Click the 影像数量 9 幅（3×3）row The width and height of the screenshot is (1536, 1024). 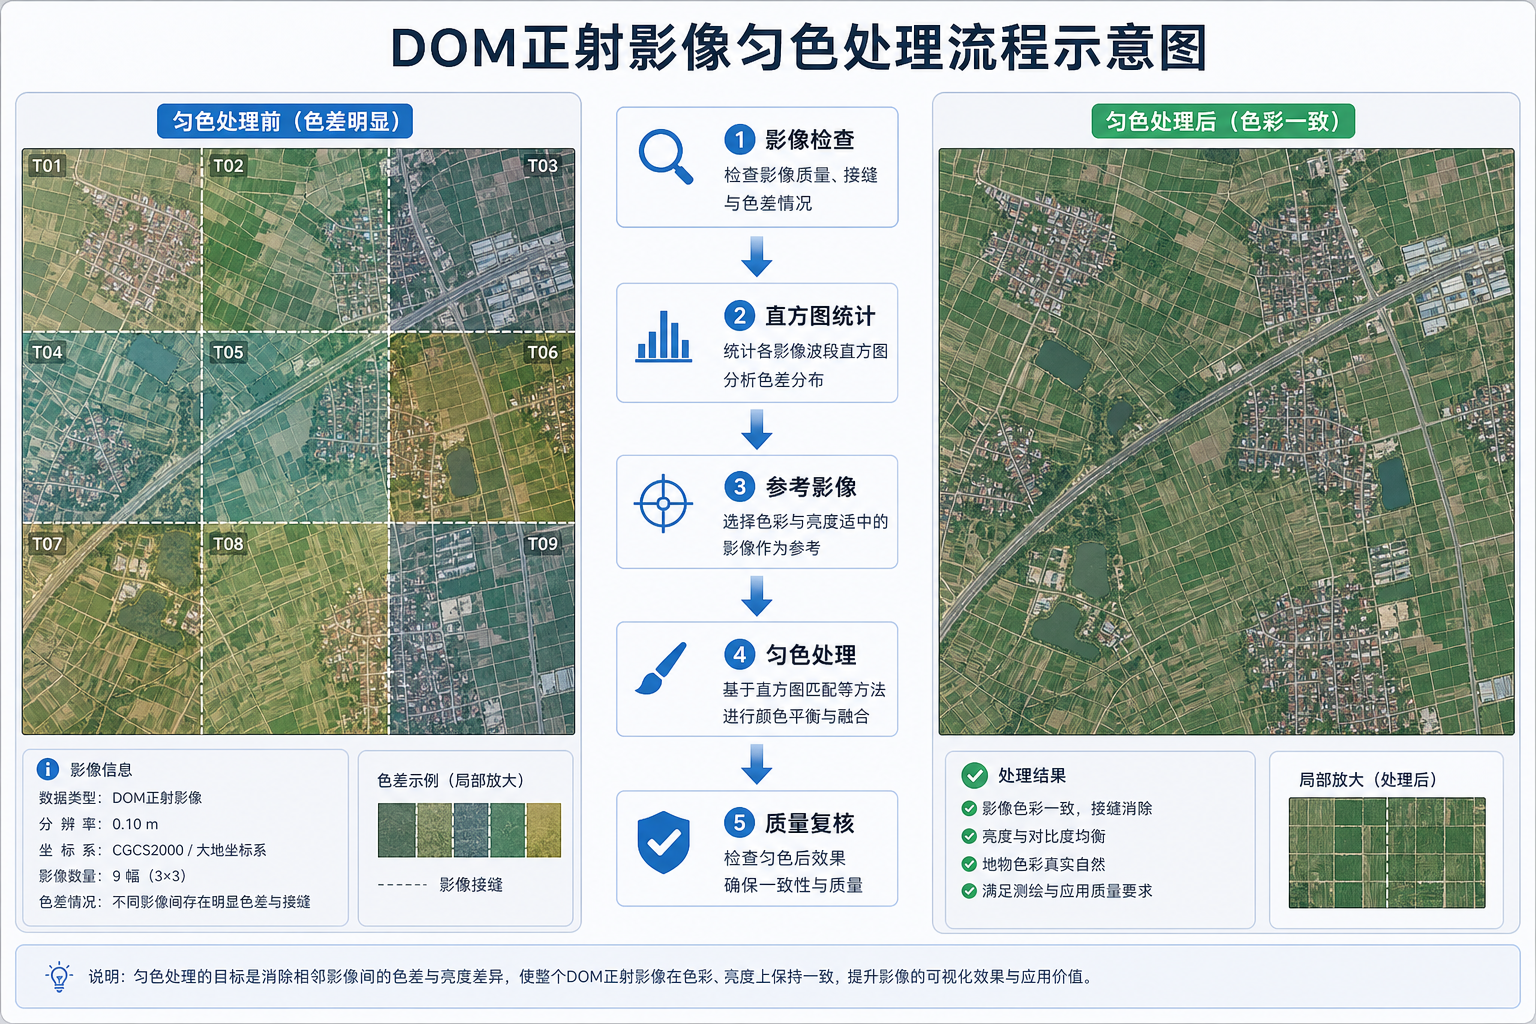click(113, 876)
